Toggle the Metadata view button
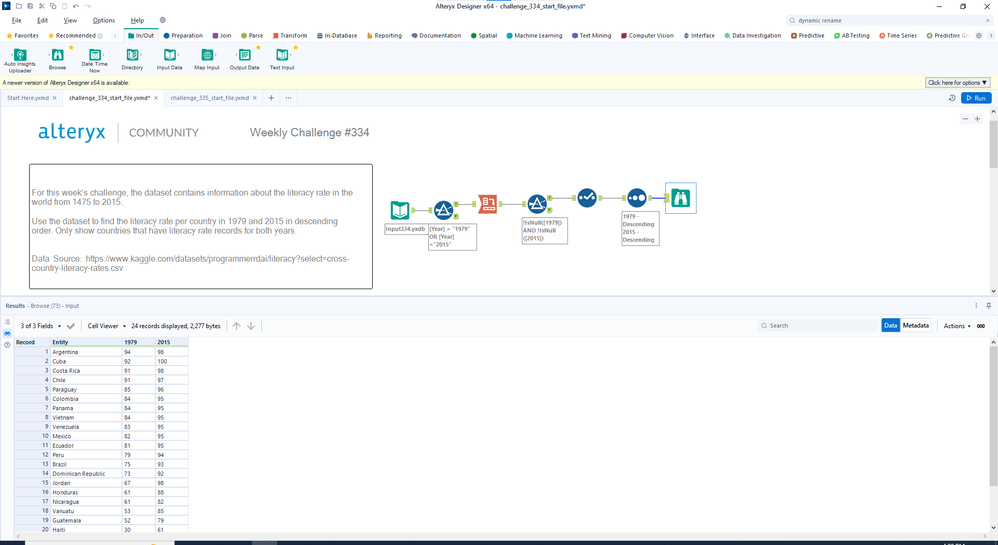Image resolution: width=998 pixels, height=545 pixels. [915, 325]
